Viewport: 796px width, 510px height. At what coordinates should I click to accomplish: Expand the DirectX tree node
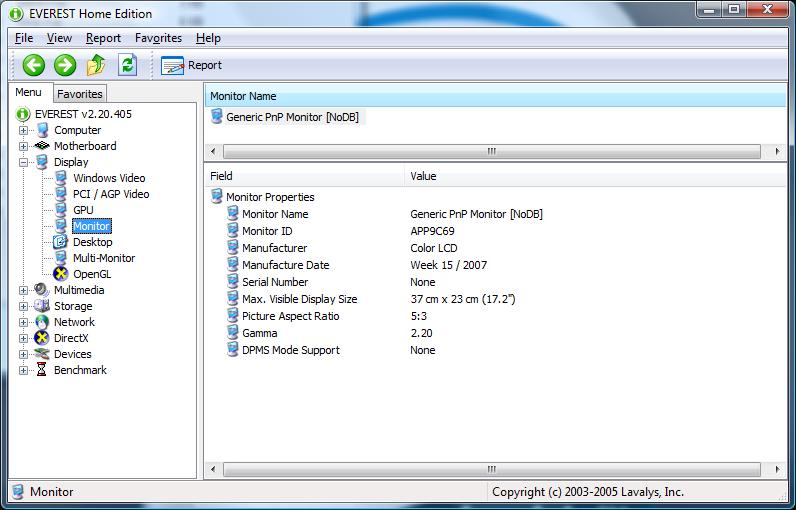[x=23, y=338]
